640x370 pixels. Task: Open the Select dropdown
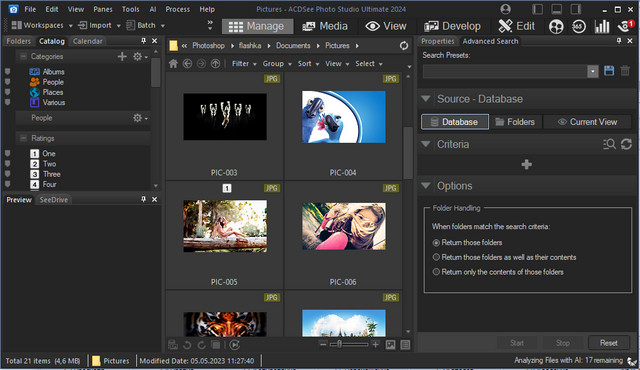[x=369, y=64]
